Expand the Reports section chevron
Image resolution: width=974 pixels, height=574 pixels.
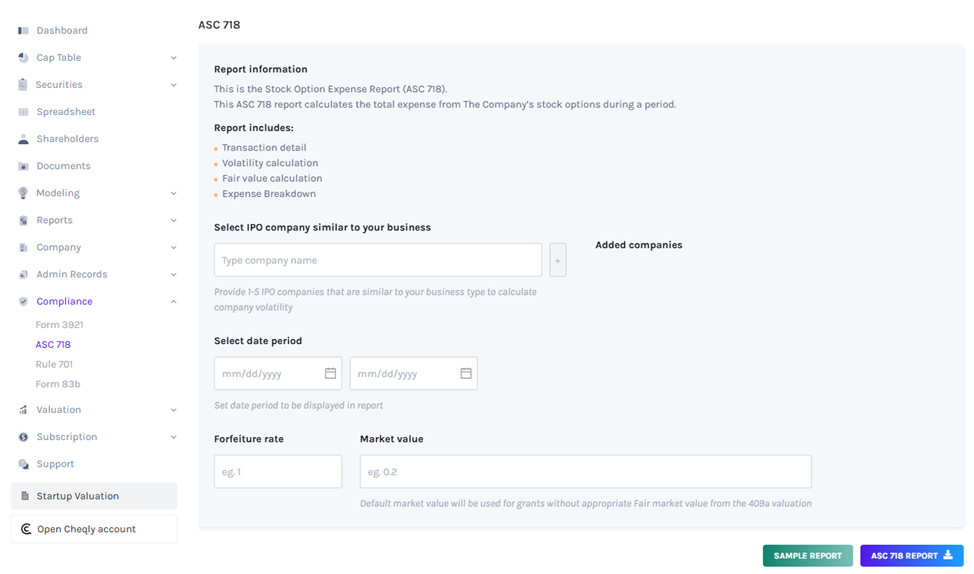173,220
